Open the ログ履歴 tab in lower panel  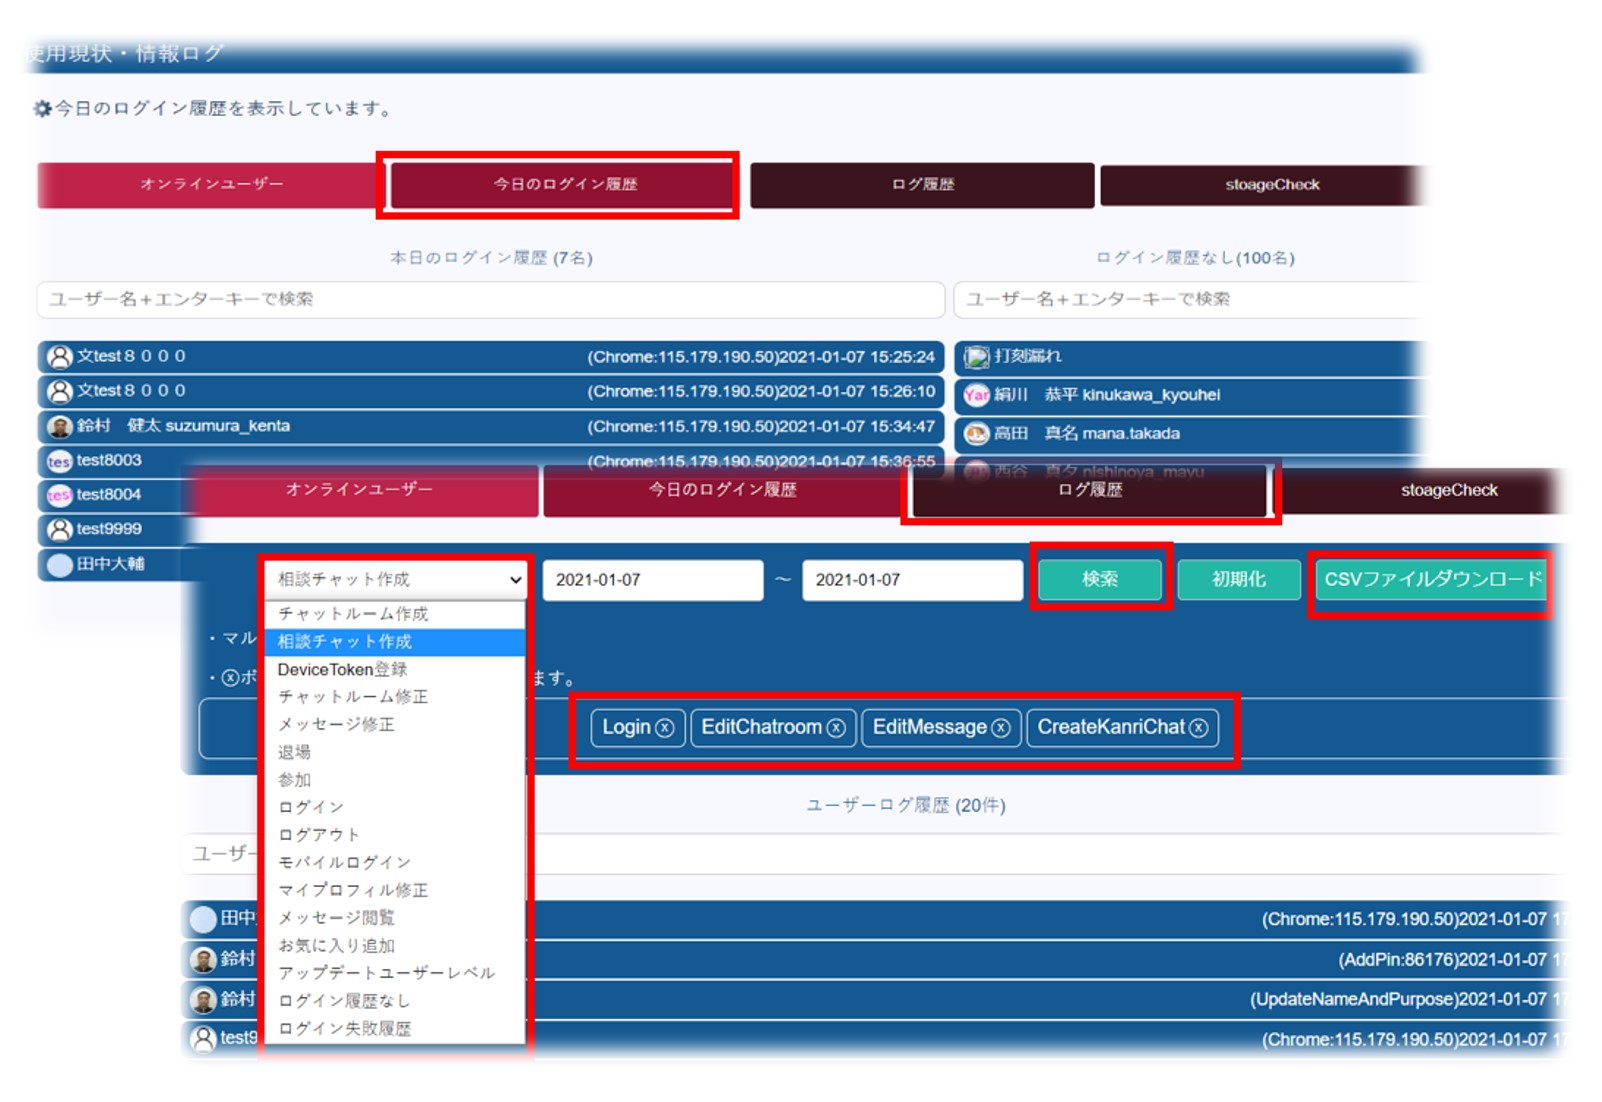[x=1090, y=490]
